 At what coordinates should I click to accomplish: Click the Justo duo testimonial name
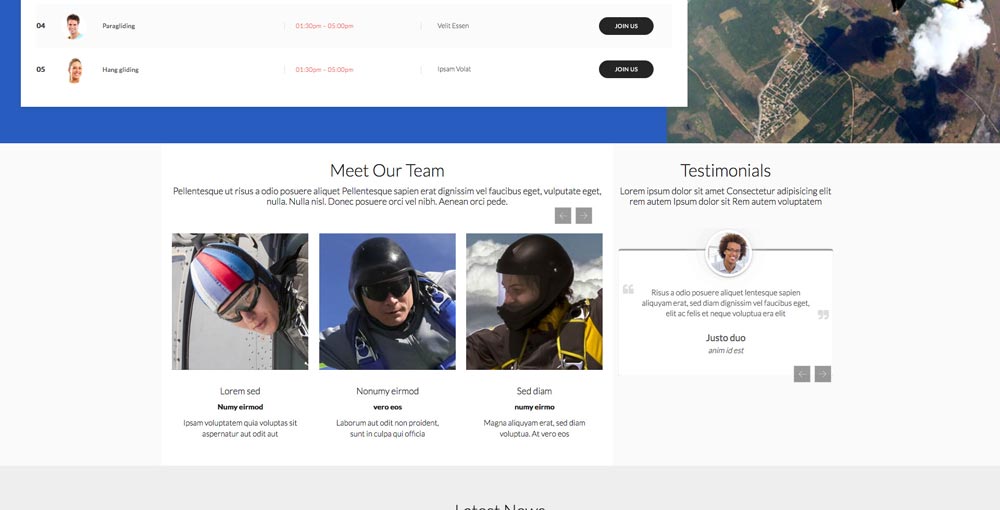725,338
